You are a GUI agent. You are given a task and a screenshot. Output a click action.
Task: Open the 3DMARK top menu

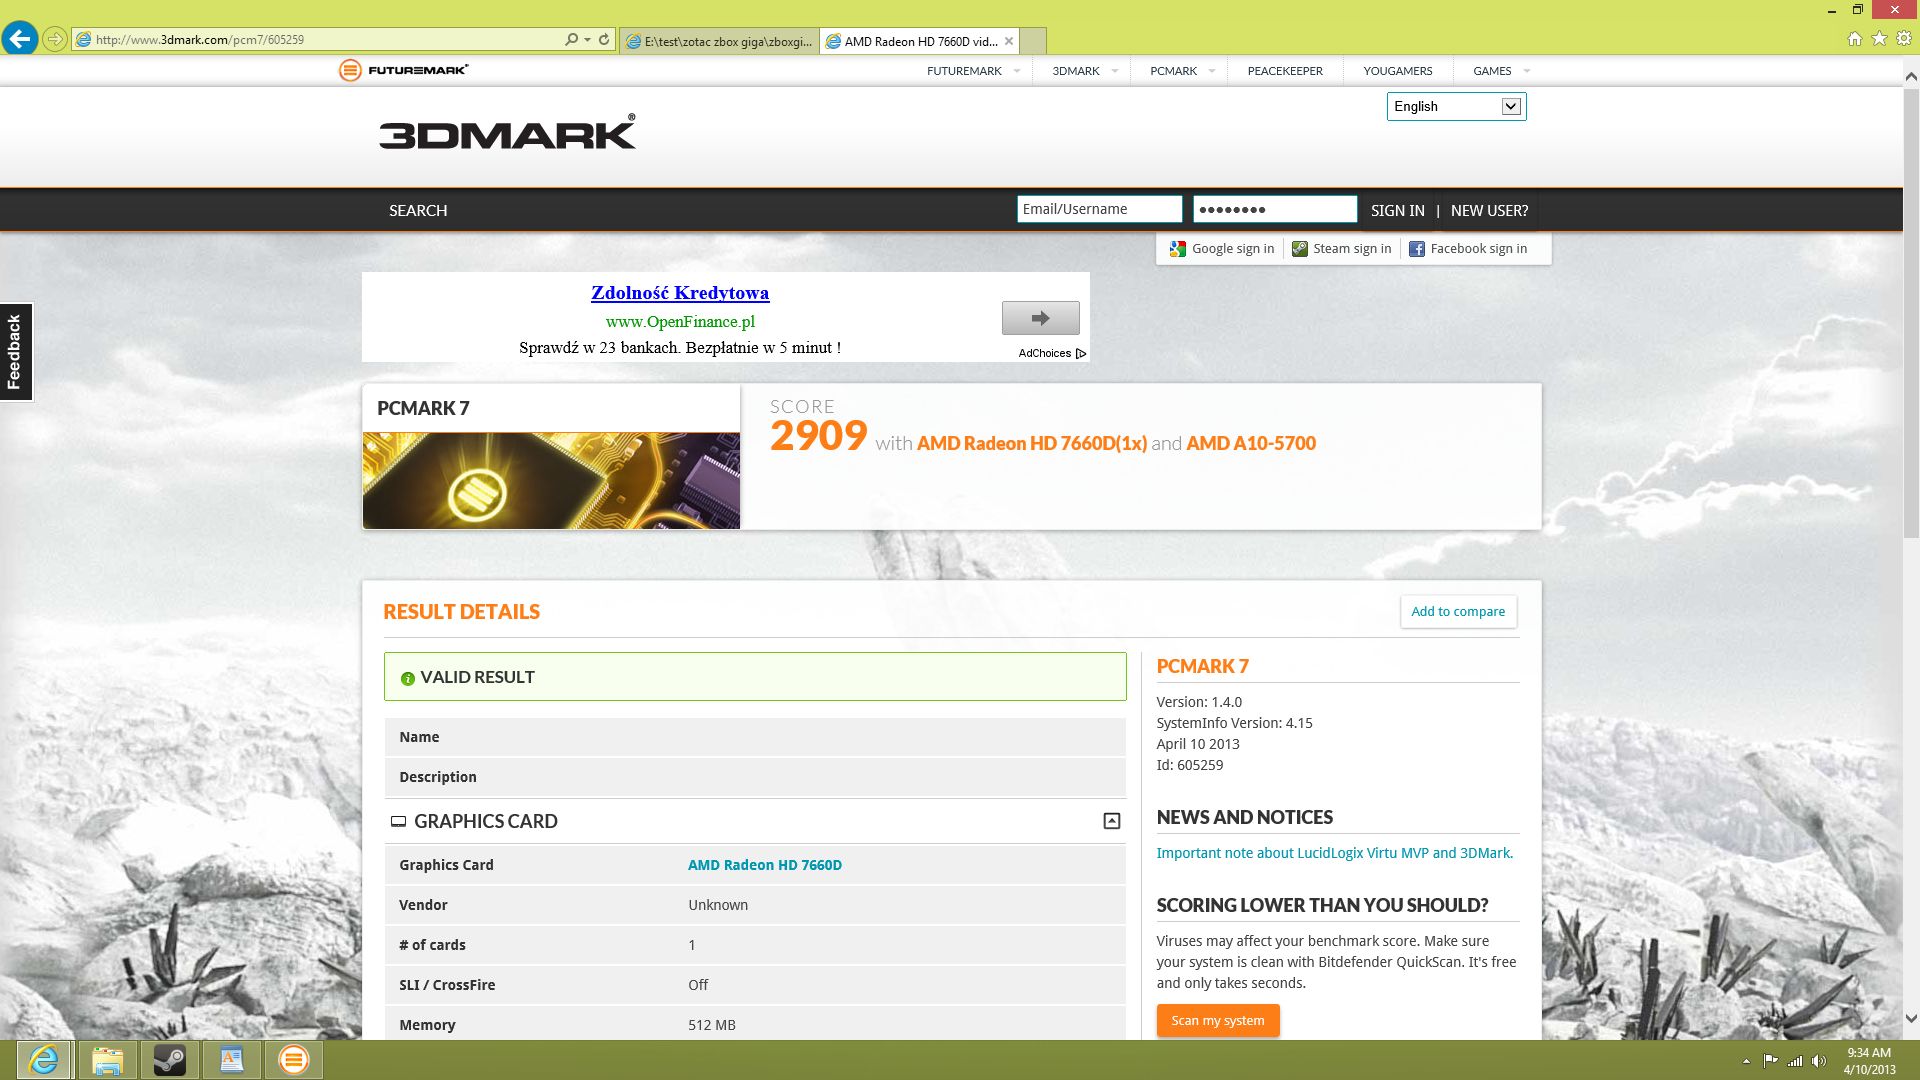coord(1076,71)
